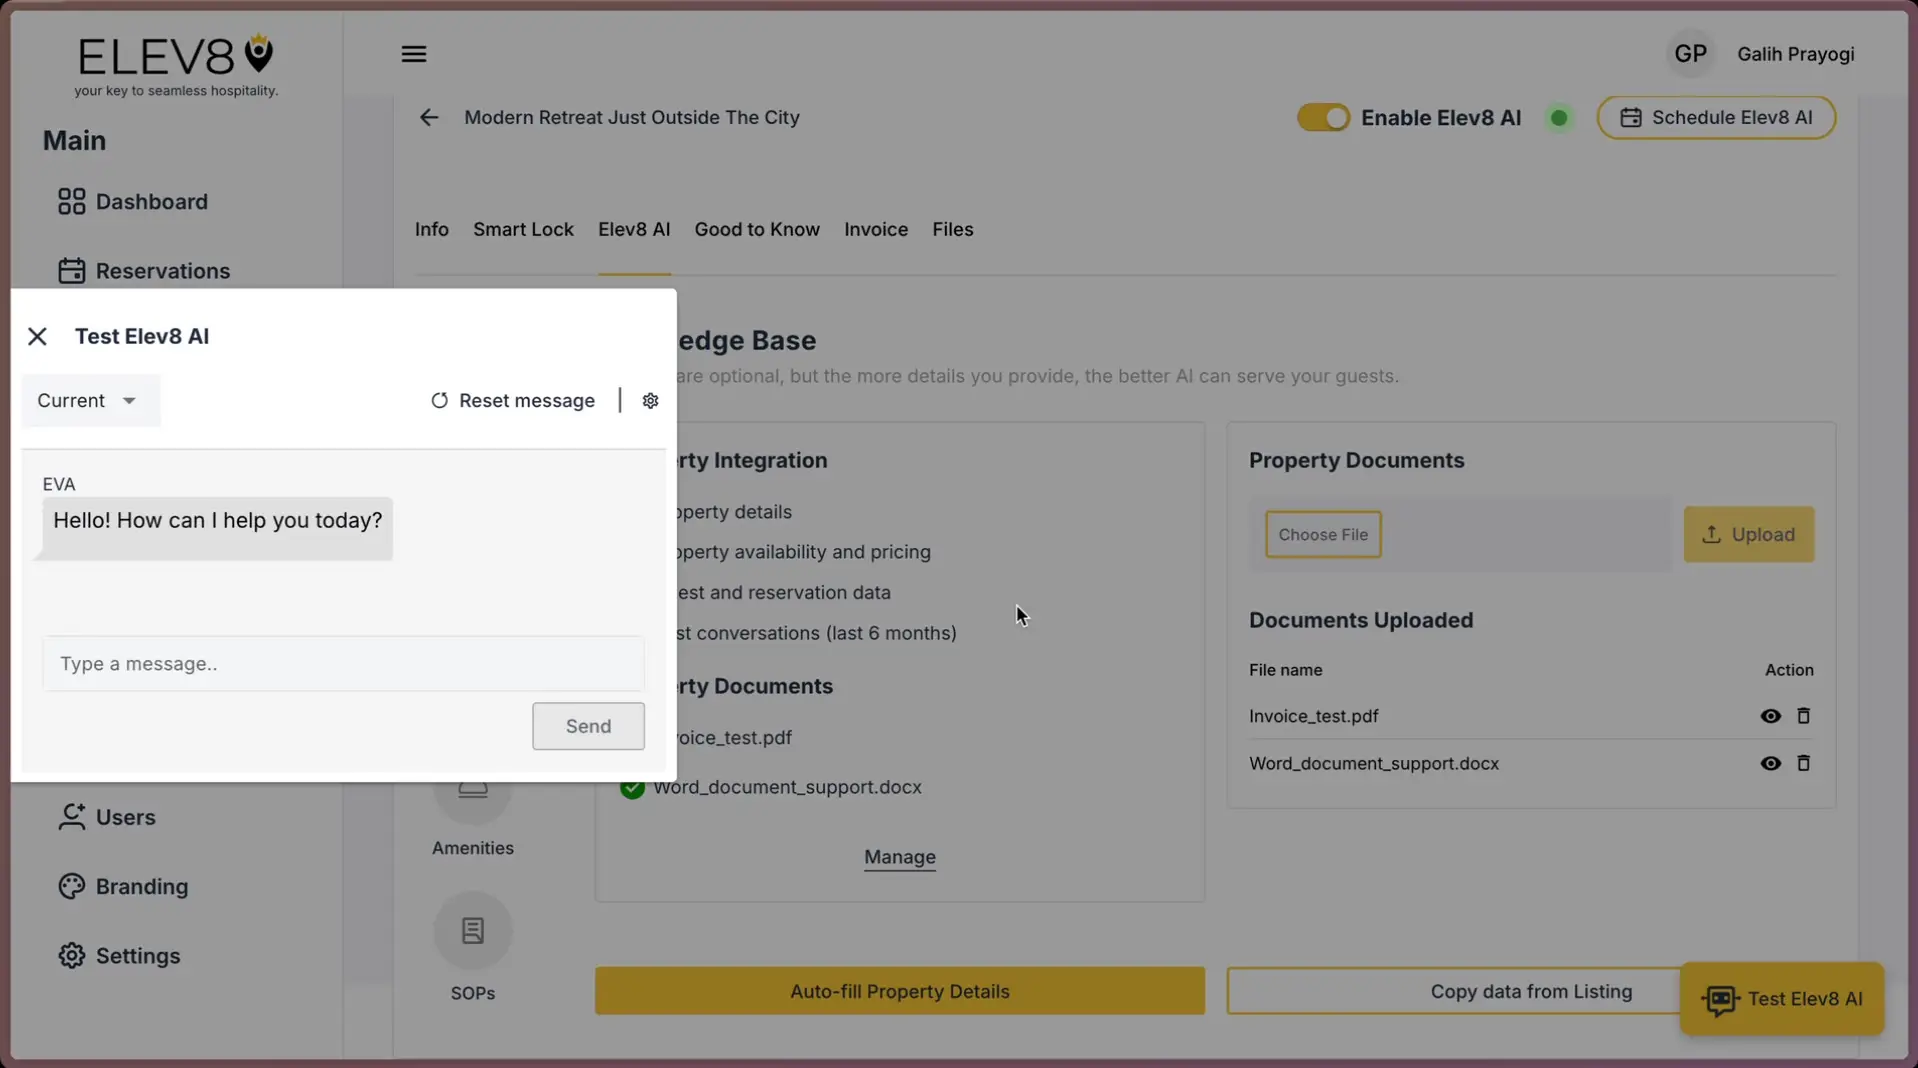Show Word_document_support.docx using its eye icon
Screen dimensions: 1918x1068
pyautogui.click(x=1770, y=763)
